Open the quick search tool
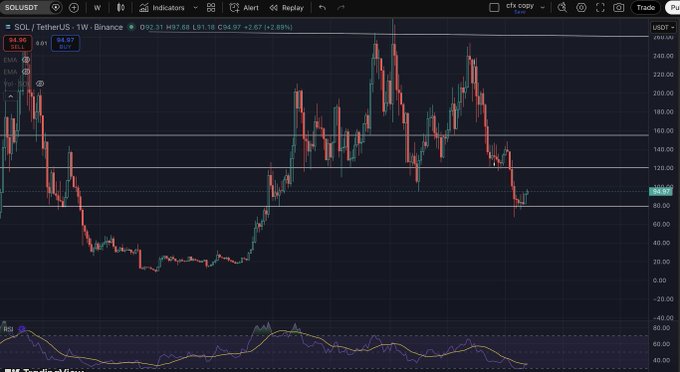680x372 pixels. (562, 7)
